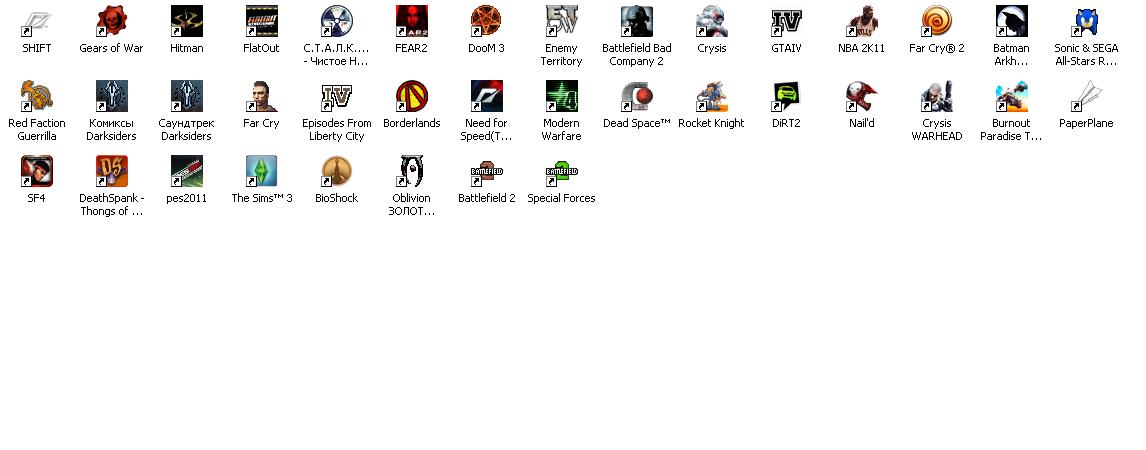
Task: Select Sonic & SEGA All-Stars icon
Action: point(1086,21)
